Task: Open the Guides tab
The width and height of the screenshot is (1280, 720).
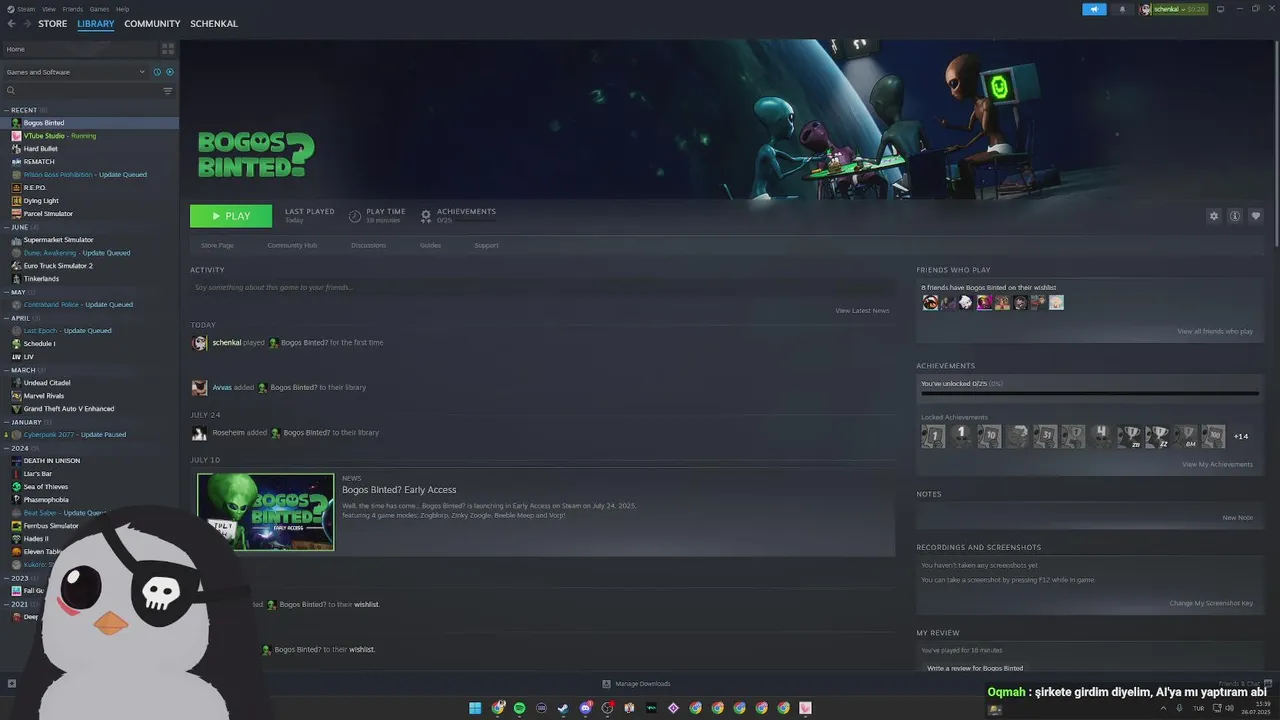Action: click(430, 245)
